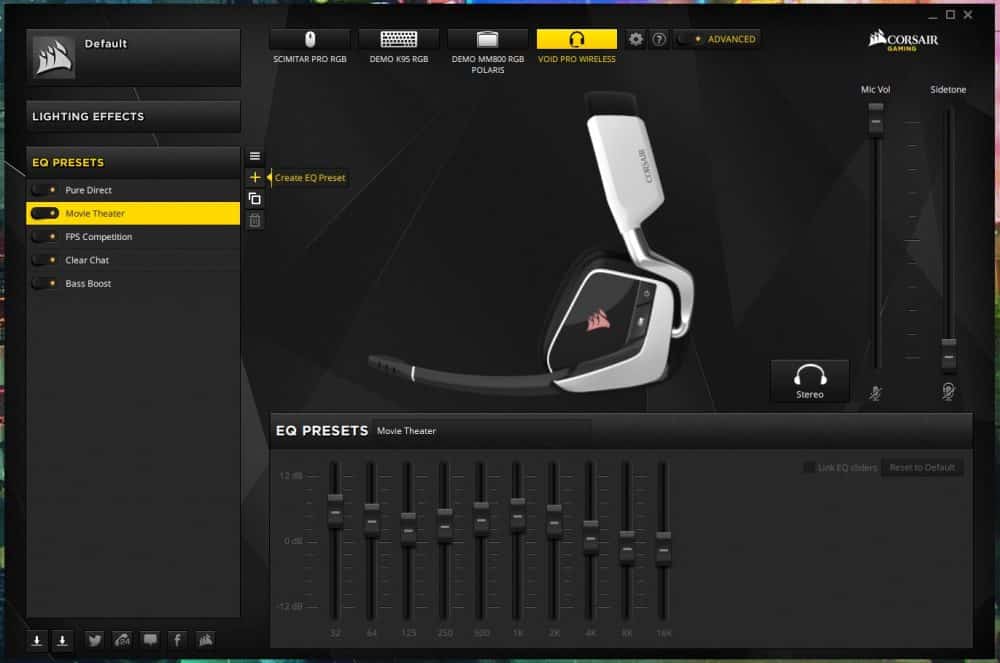The image size is (1000, 663).
Task: Select the Void Pro Wireless headset icon
Action: [577, 39]
